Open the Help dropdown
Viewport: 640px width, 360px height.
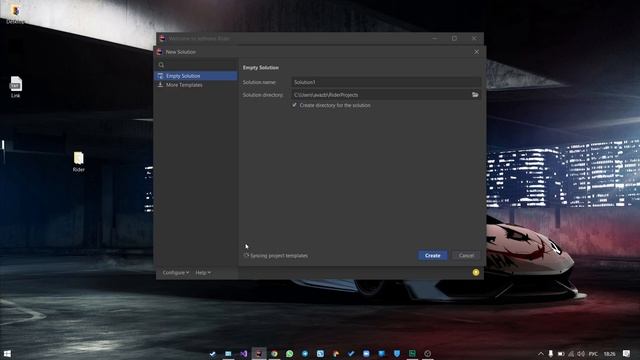pos(203,272)
